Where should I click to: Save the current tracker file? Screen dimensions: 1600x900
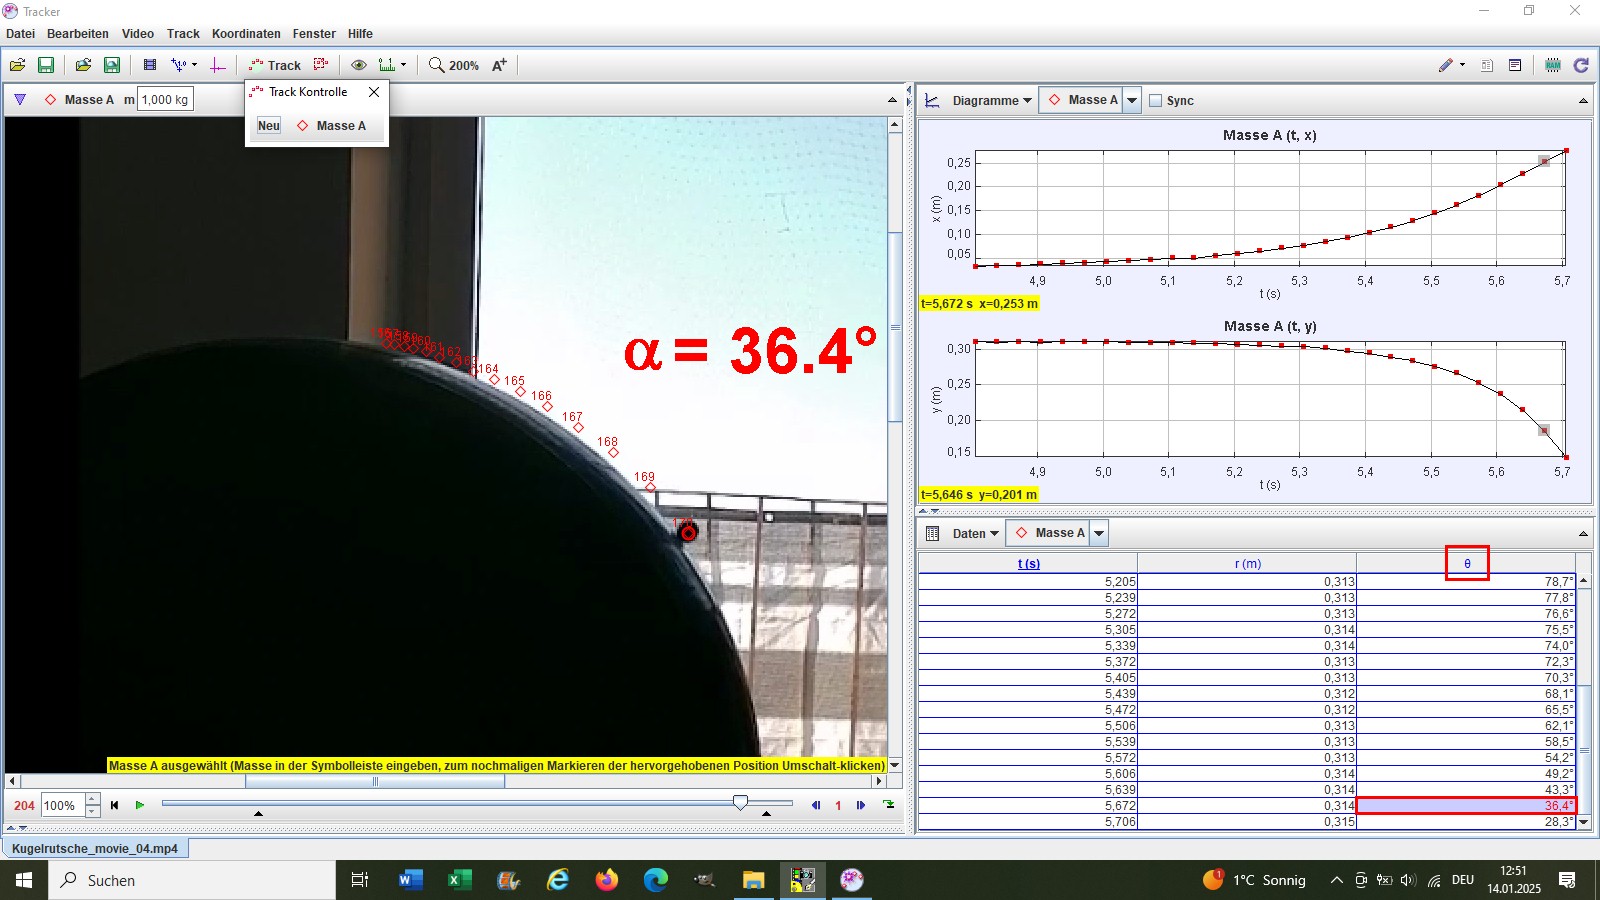(46, 65)
